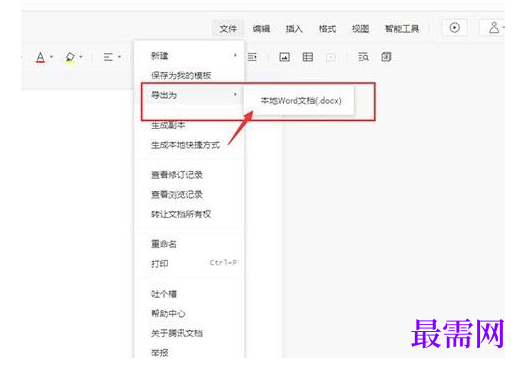
Task: Open the 格式 menu
Action: pyautogui.click(x=327, y=29)
